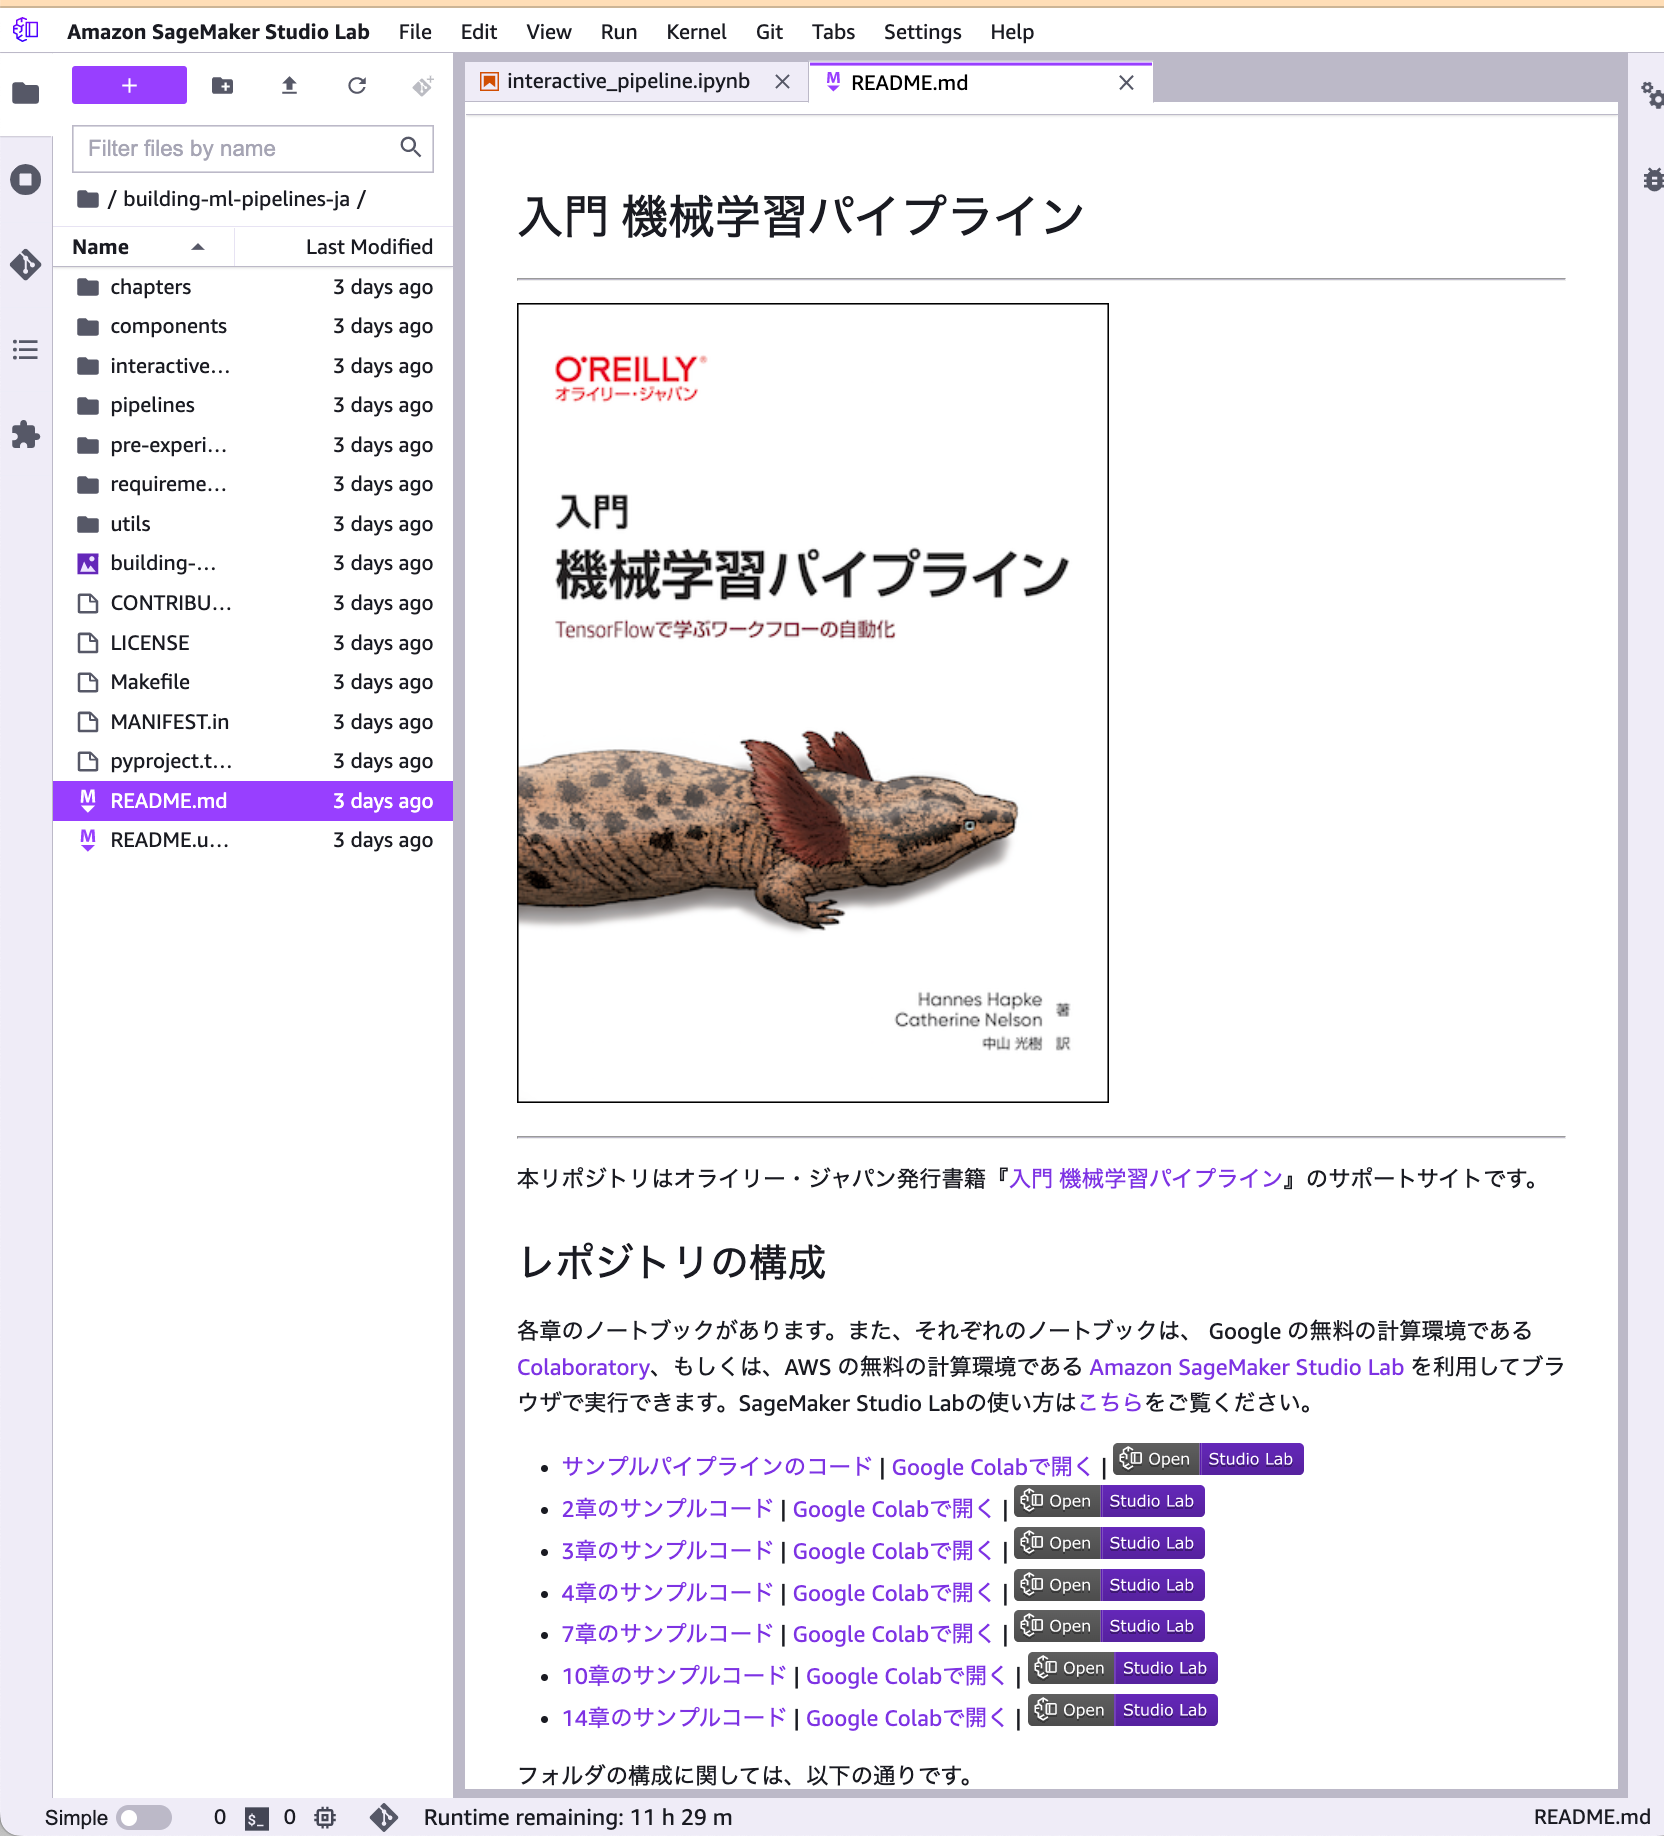Click the new launcher plus button
The width and height of the screenshot is (1664, 1836).
129,85
